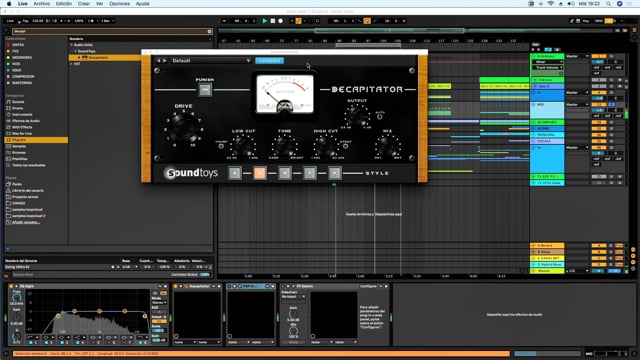The image size is (640, 360).
Task: Select style N on Decapitator
Action: tap(284, 173)
